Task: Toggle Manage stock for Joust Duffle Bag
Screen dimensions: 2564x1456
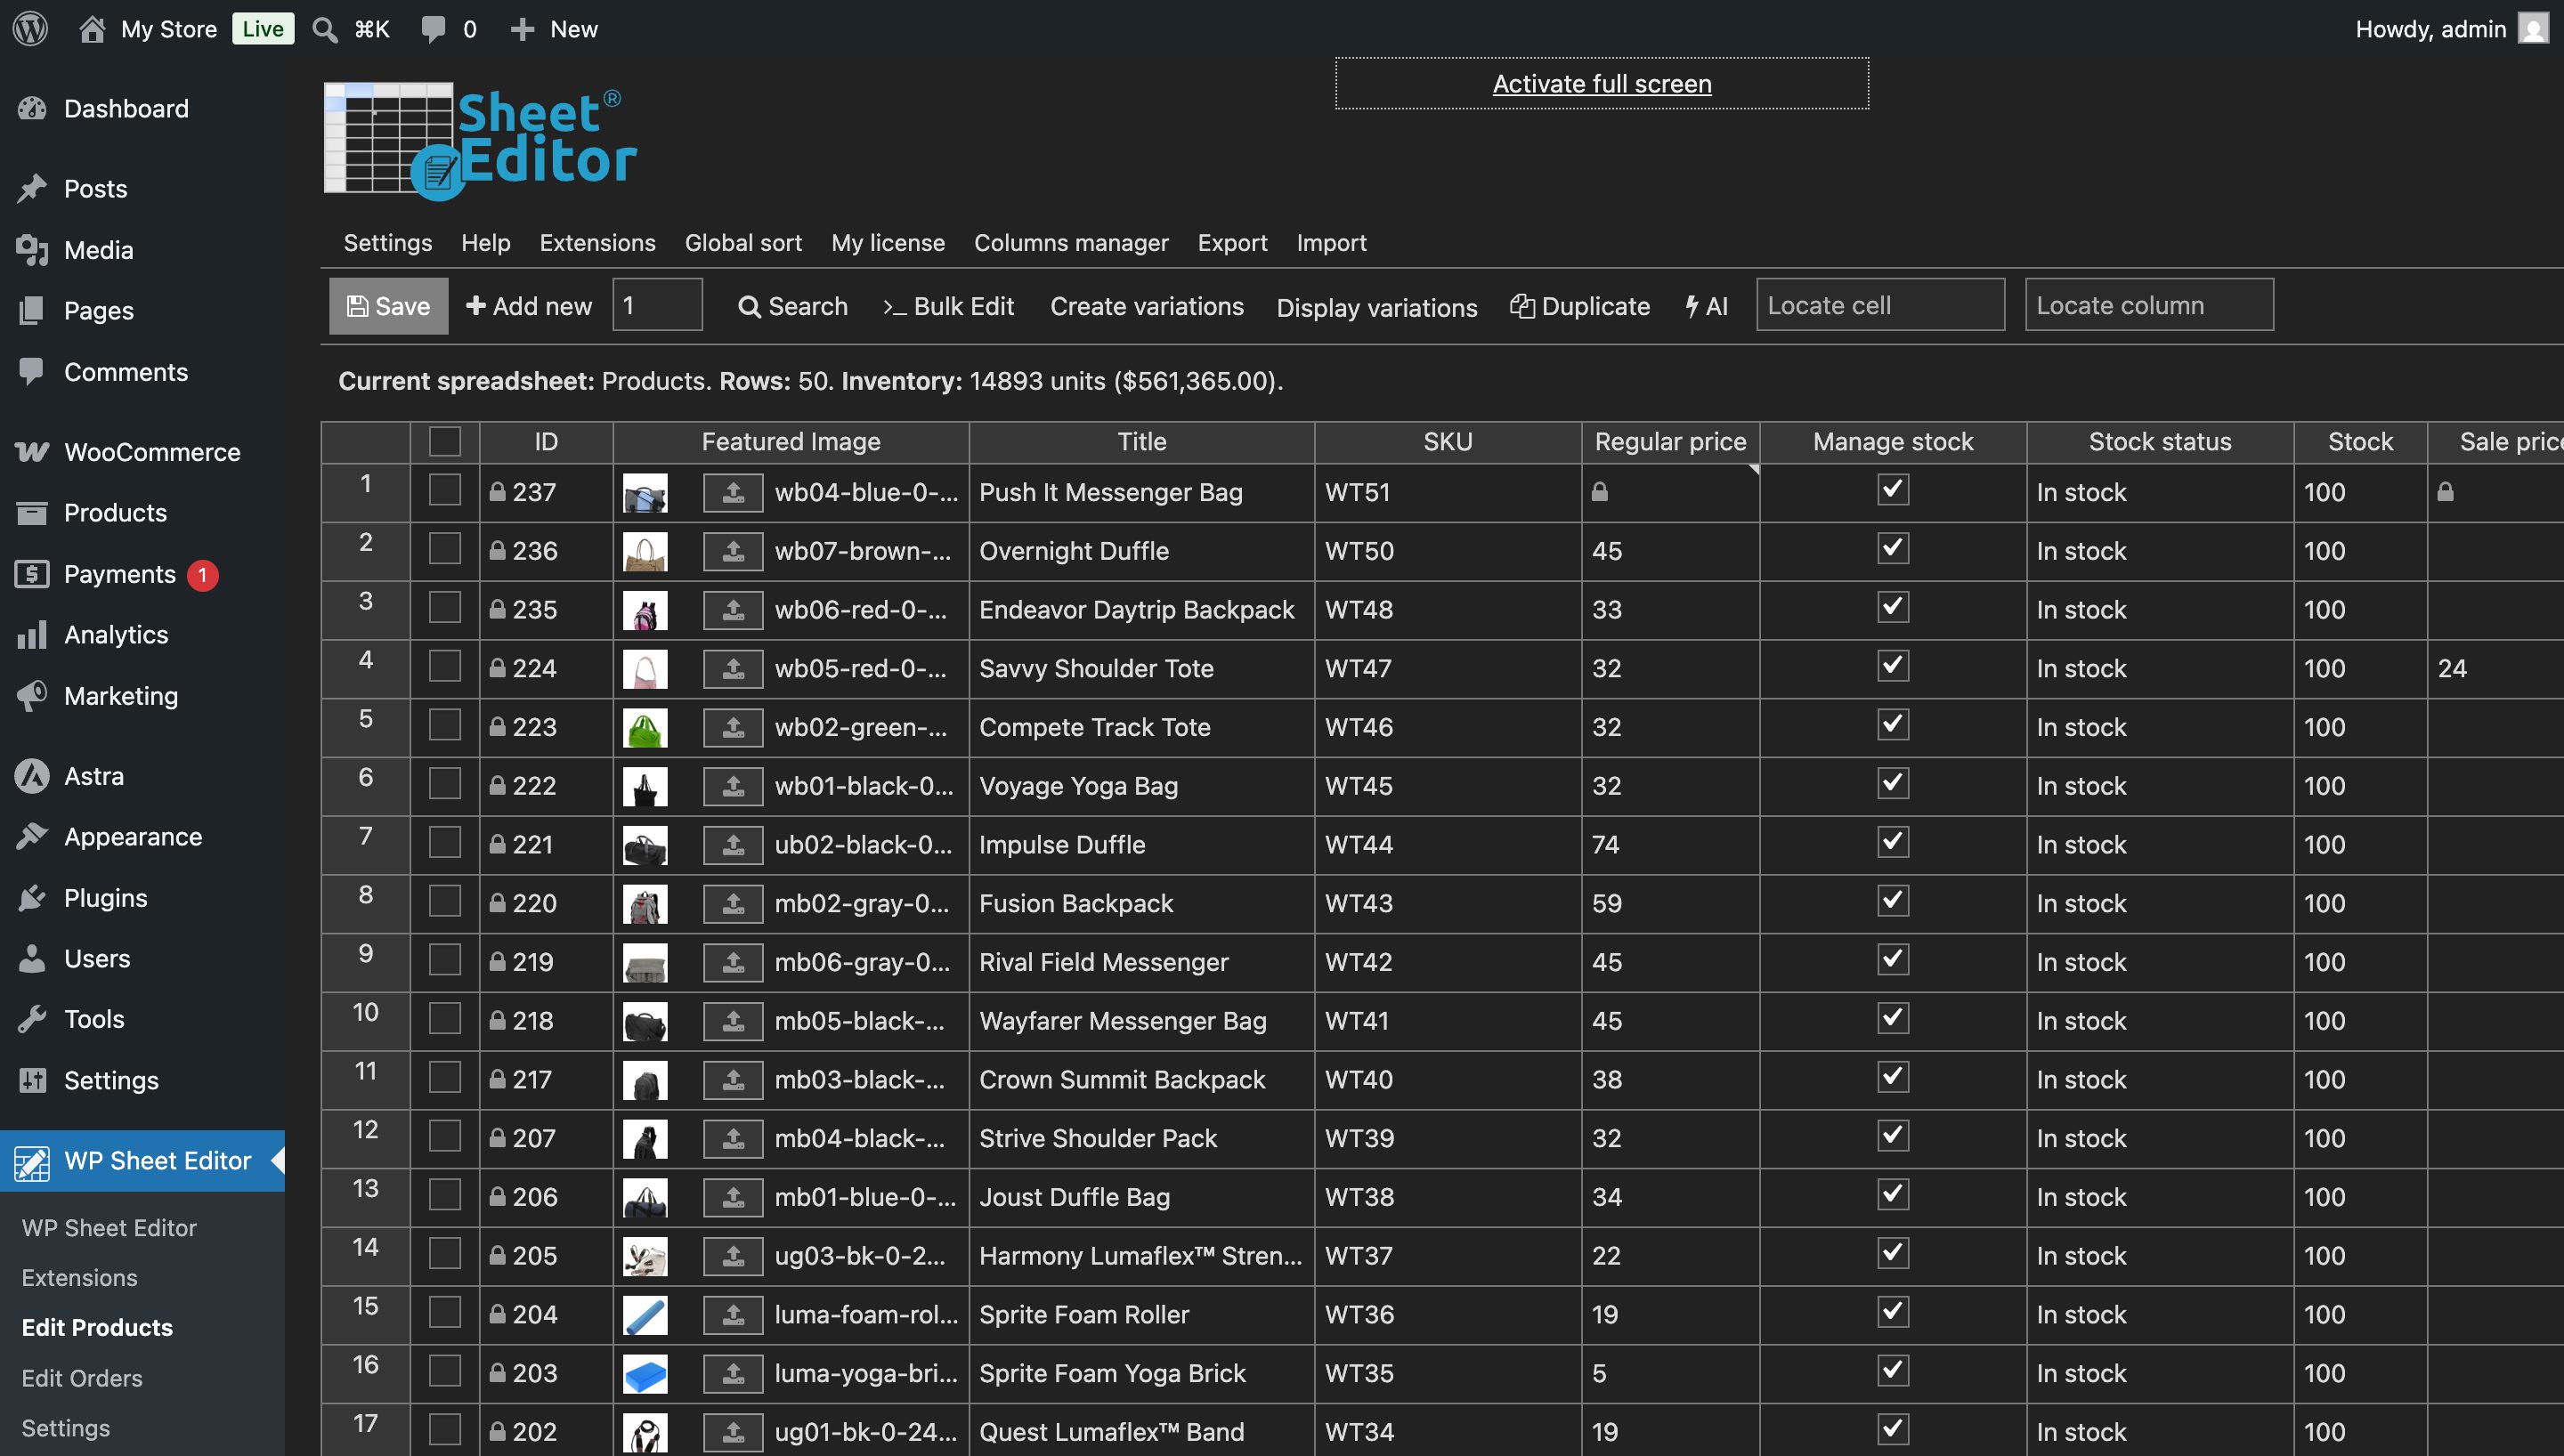Action: point(1893,1194)
